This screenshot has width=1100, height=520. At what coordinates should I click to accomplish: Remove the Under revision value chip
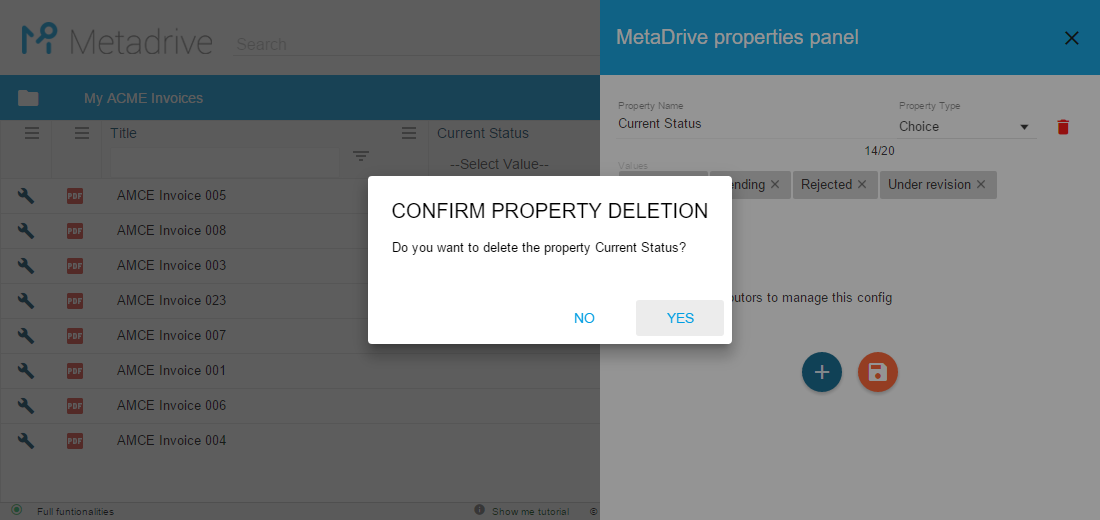(x=981, y=185)
